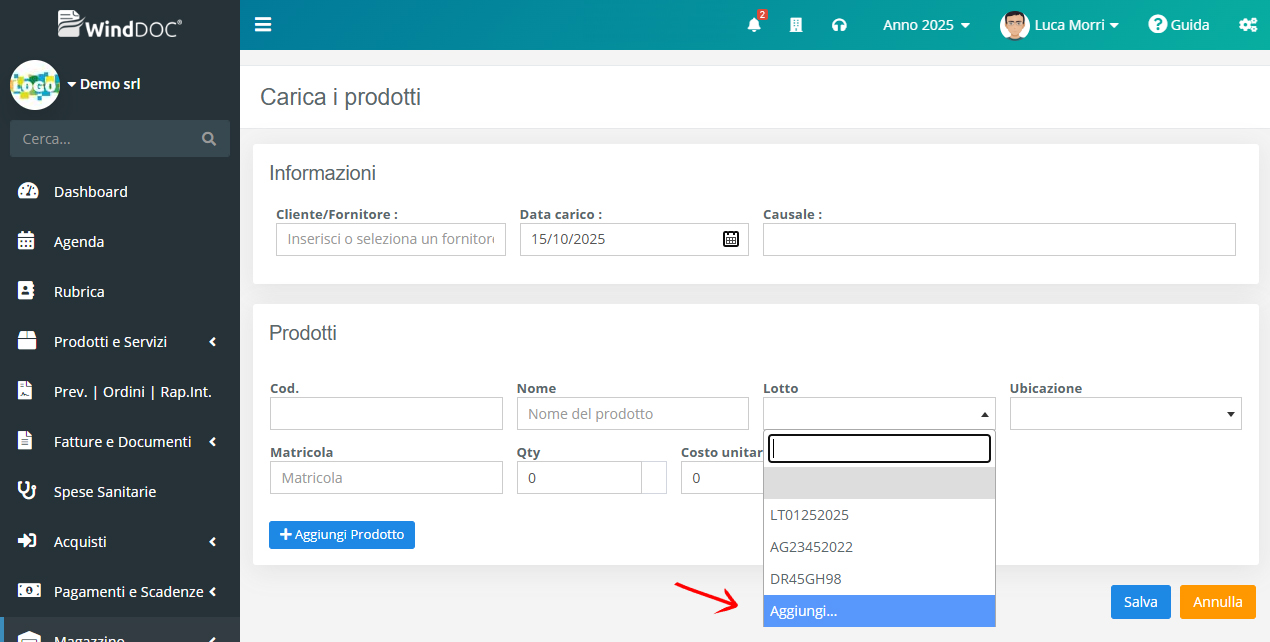Open the Luca Morri user menu
The image size is (1270, 642).
pyautogui.click(x=1060, y=25)
